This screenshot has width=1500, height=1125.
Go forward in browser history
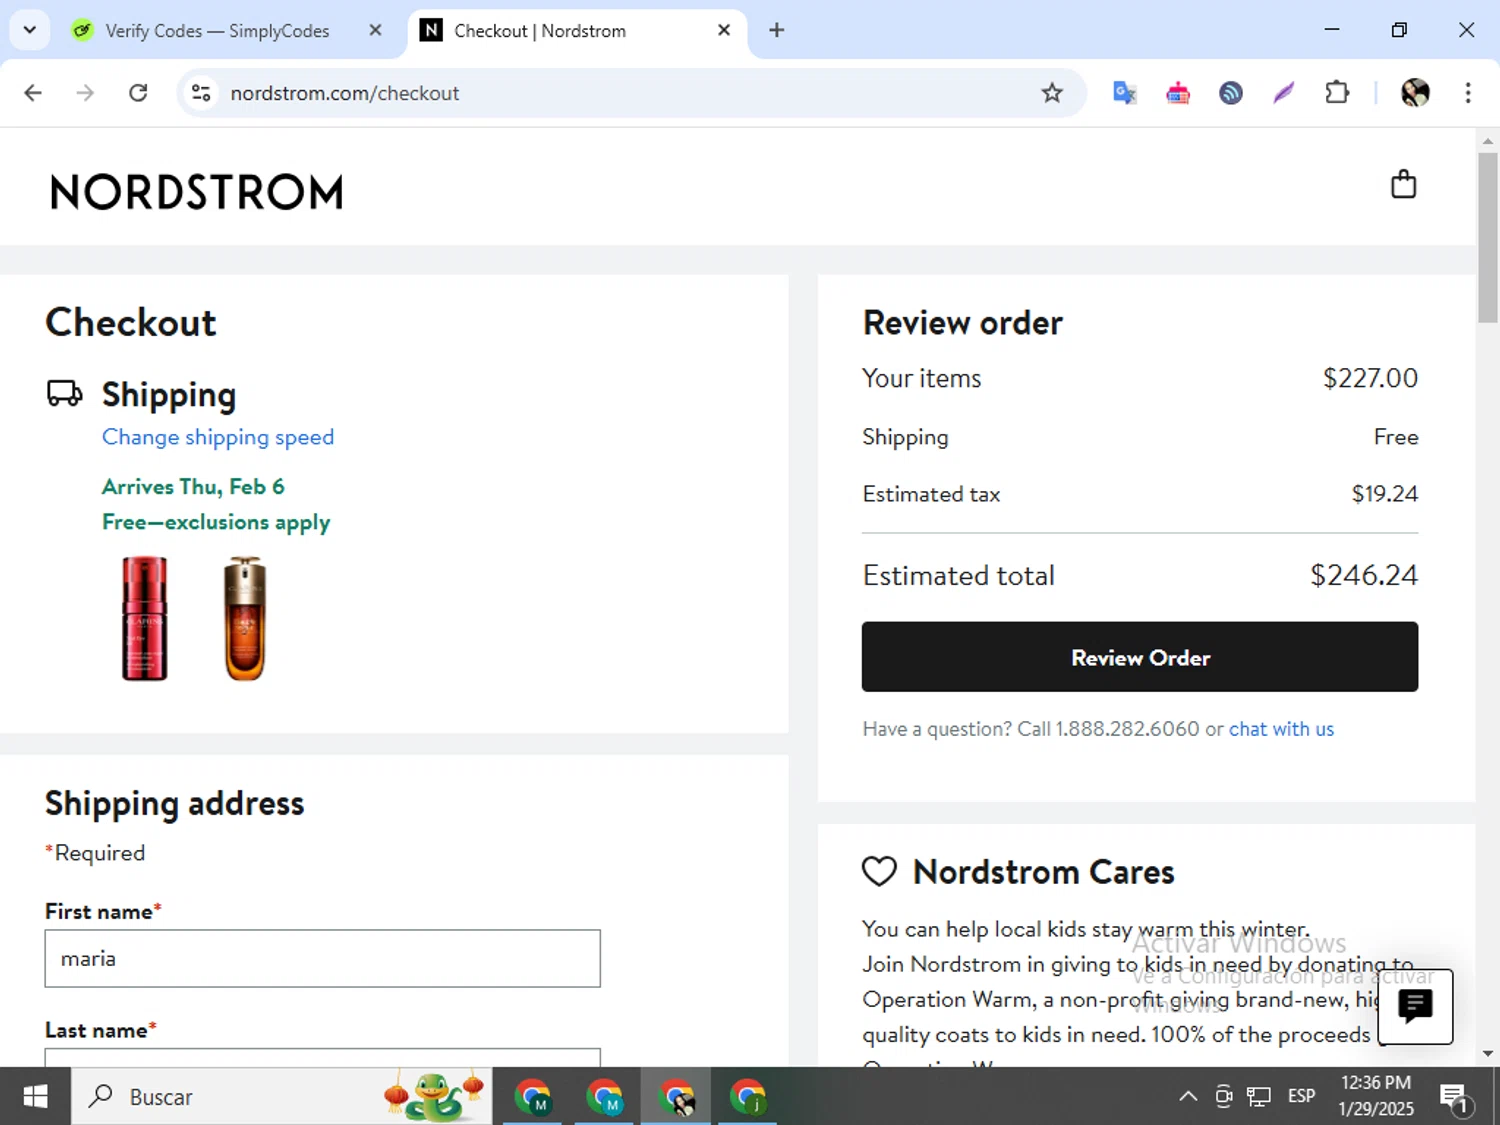click(x=85, y=93)
